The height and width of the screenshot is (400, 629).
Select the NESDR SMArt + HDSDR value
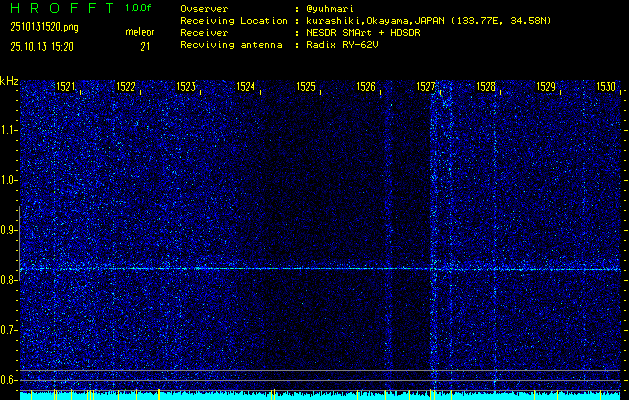click(x=363, y=33)
